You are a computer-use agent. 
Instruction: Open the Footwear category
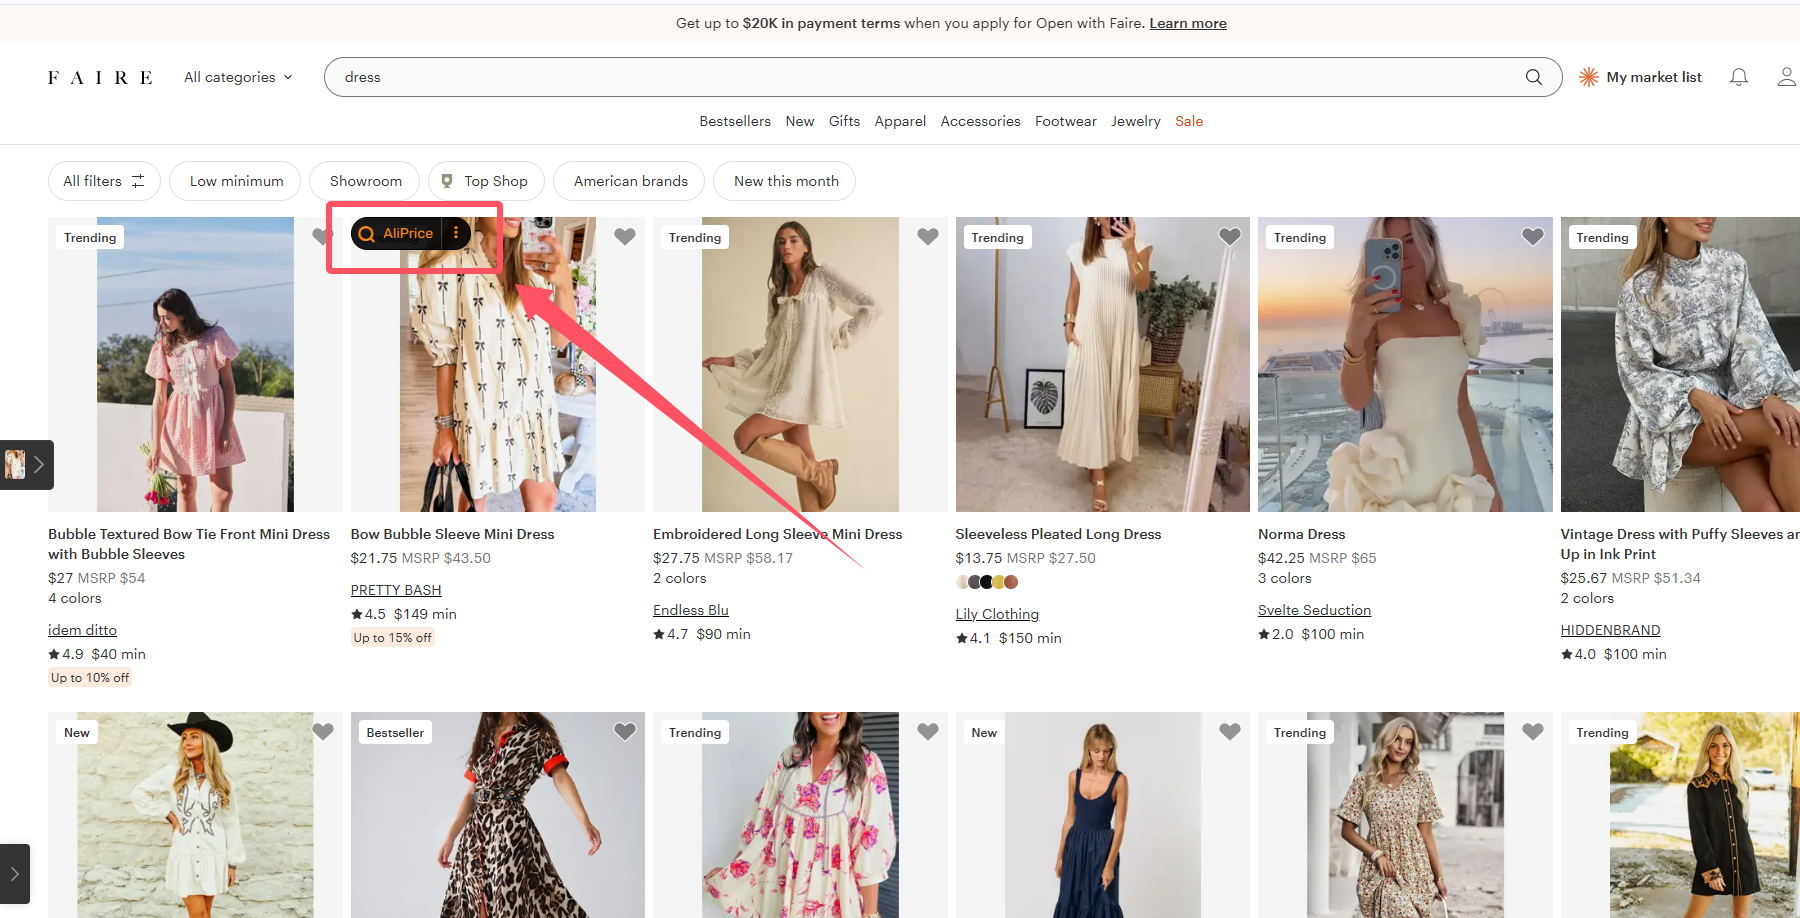coord(1066,121)
